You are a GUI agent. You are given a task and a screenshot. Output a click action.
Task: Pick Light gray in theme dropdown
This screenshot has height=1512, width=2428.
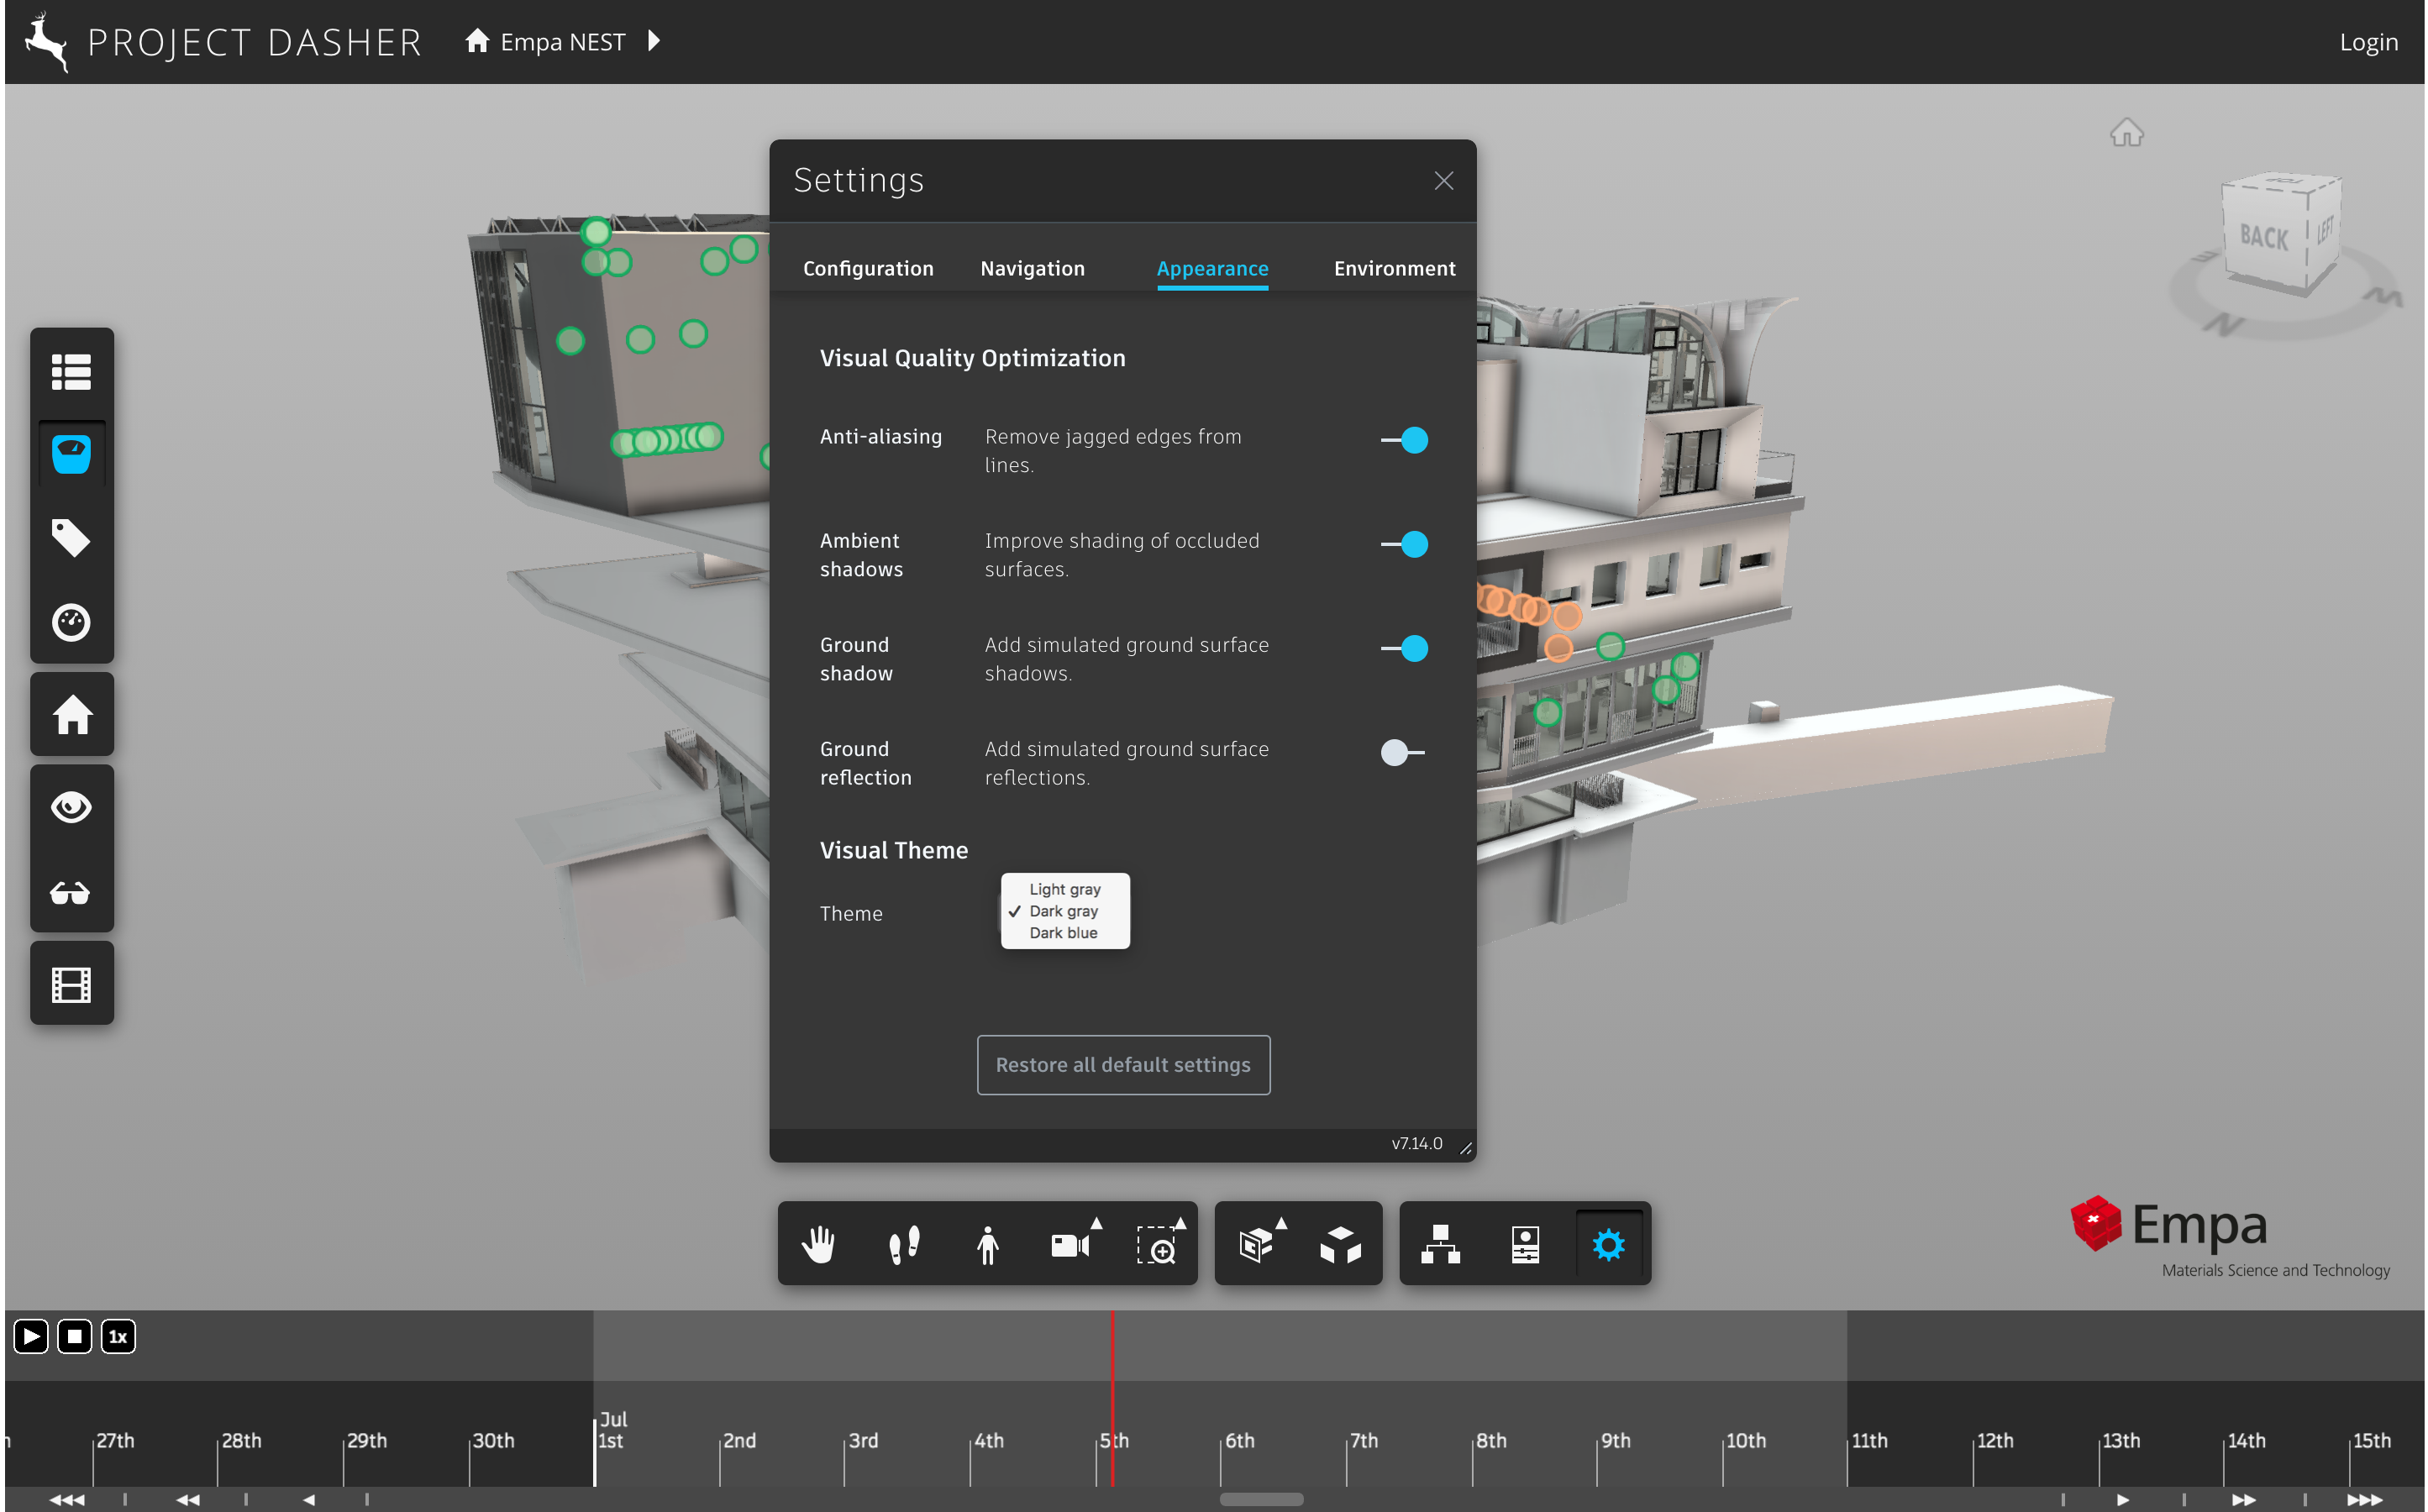tap(1064, 889)
